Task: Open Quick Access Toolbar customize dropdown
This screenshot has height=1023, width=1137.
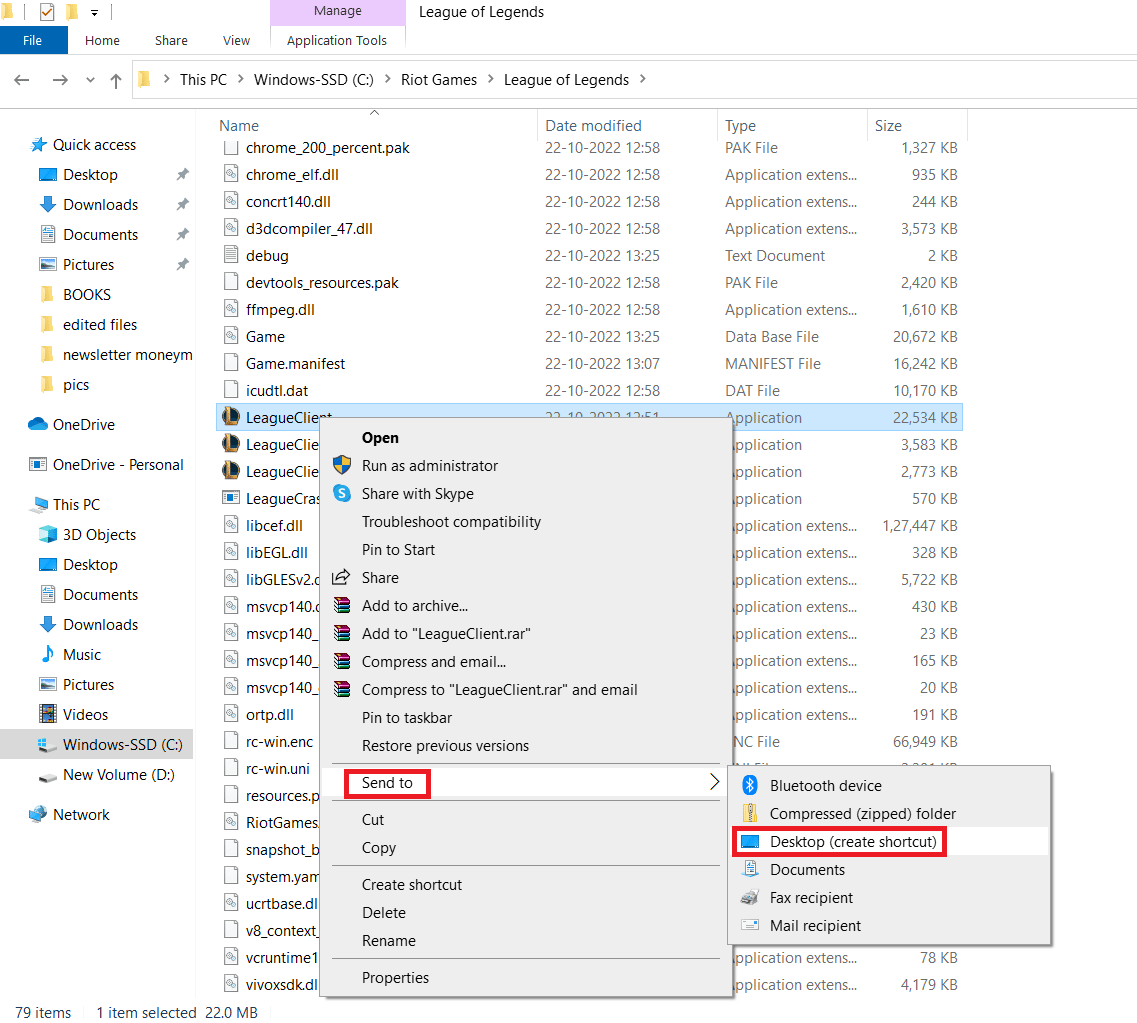Action: (x=94, y=12)
